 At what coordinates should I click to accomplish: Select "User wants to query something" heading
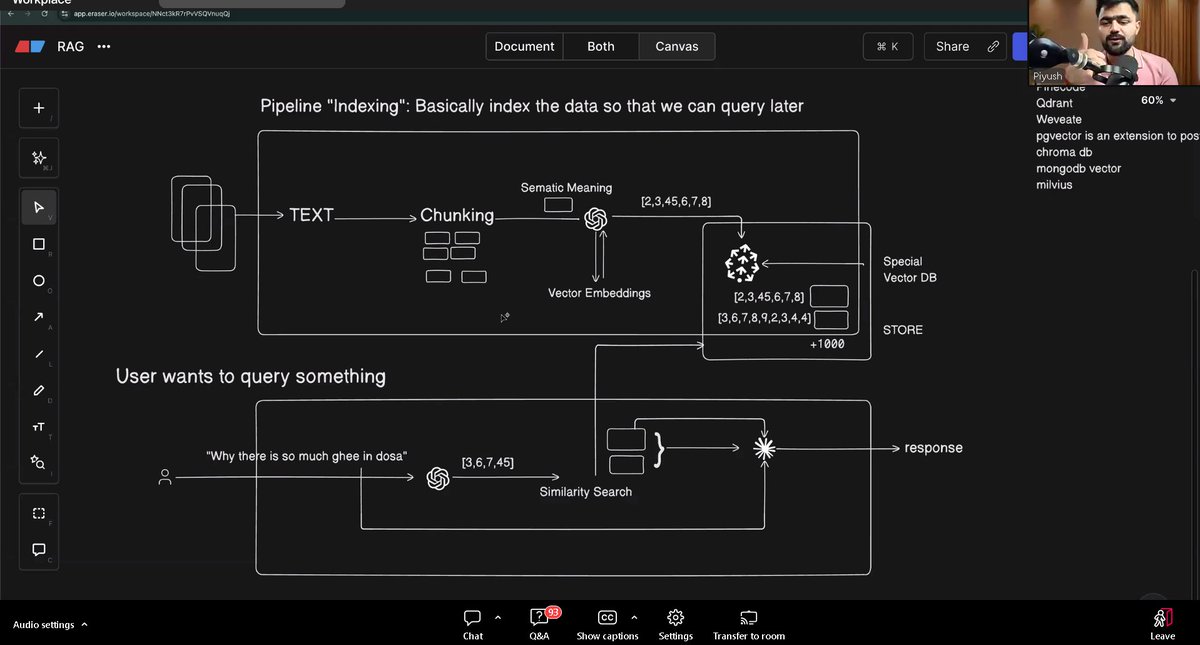point(251,377)
